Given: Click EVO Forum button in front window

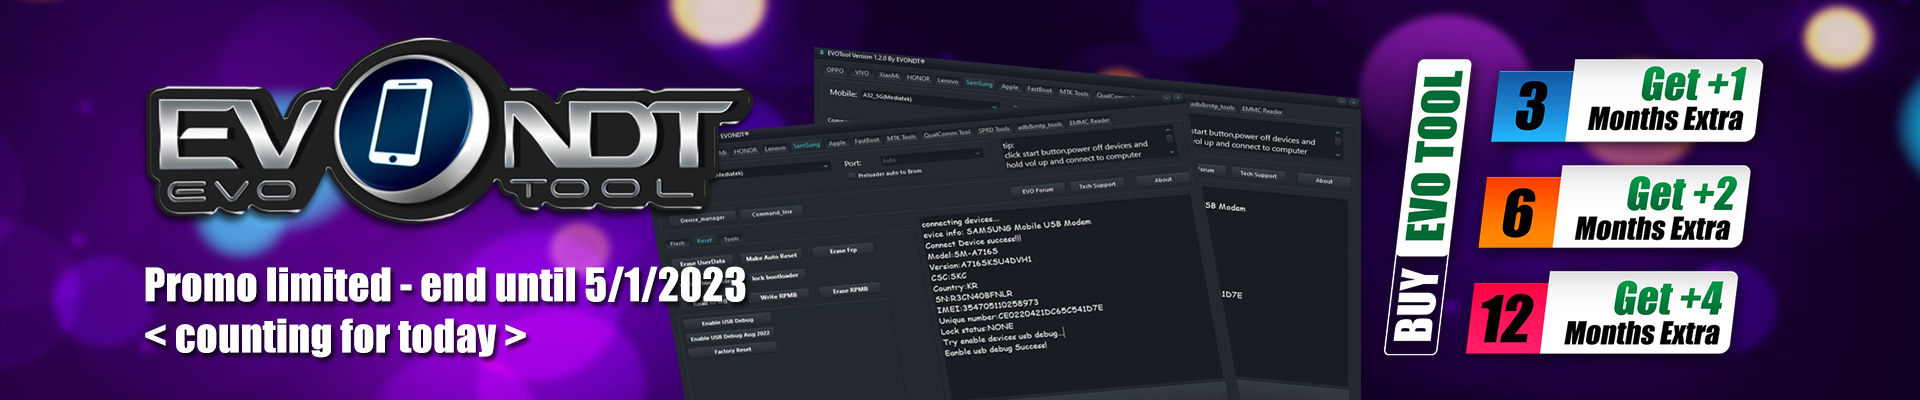Looking at the screenshot, I should (1037, 190).
